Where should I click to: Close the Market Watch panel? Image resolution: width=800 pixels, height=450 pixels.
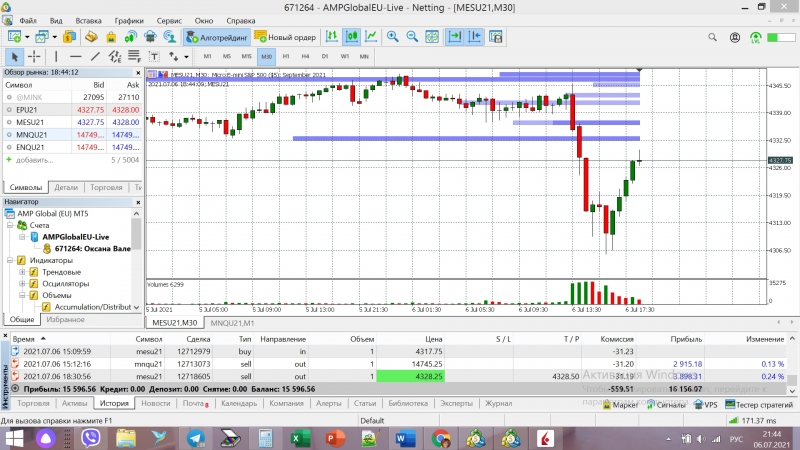138,72
